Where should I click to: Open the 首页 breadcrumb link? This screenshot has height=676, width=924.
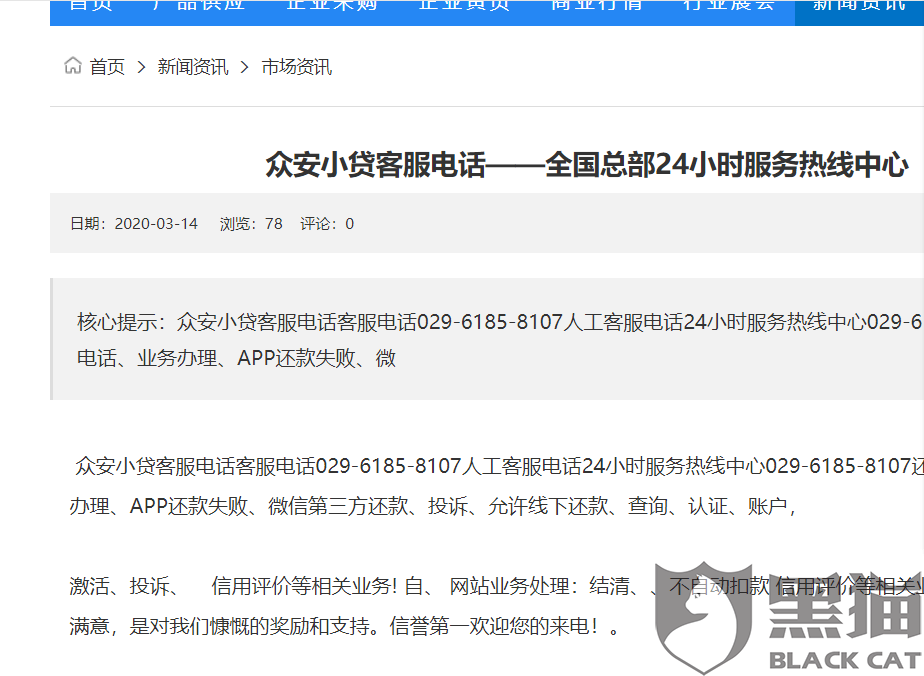pos(107,67)
